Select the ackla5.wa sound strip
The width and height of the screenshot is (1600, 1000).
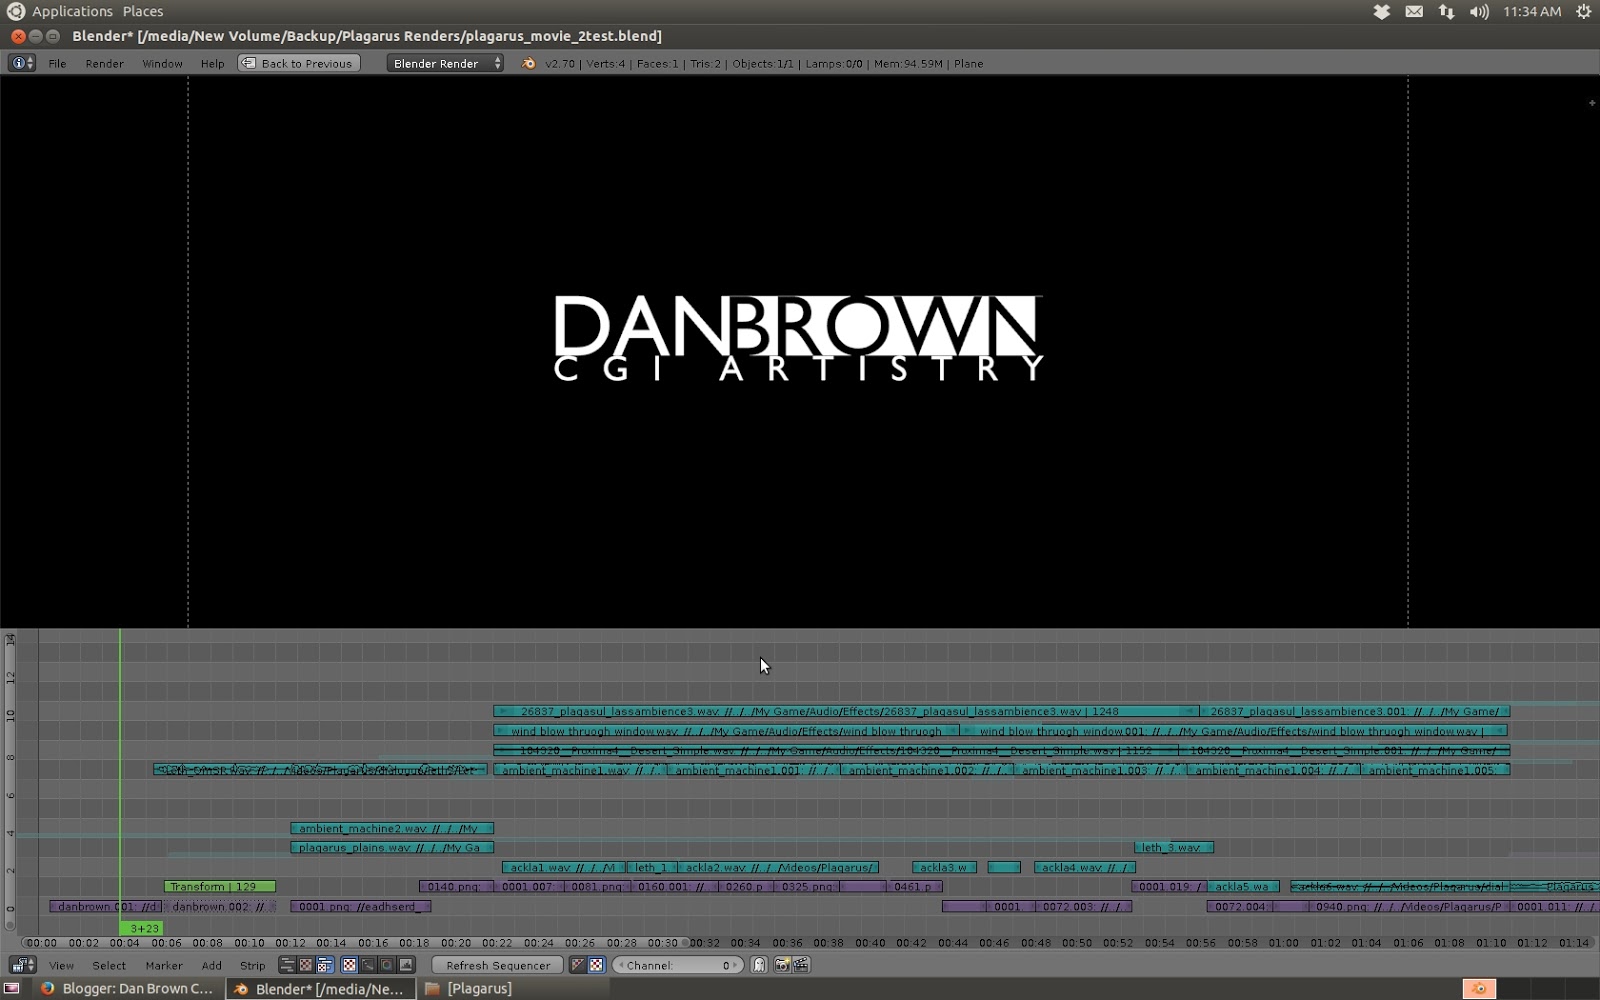[x=1244, y=886]
